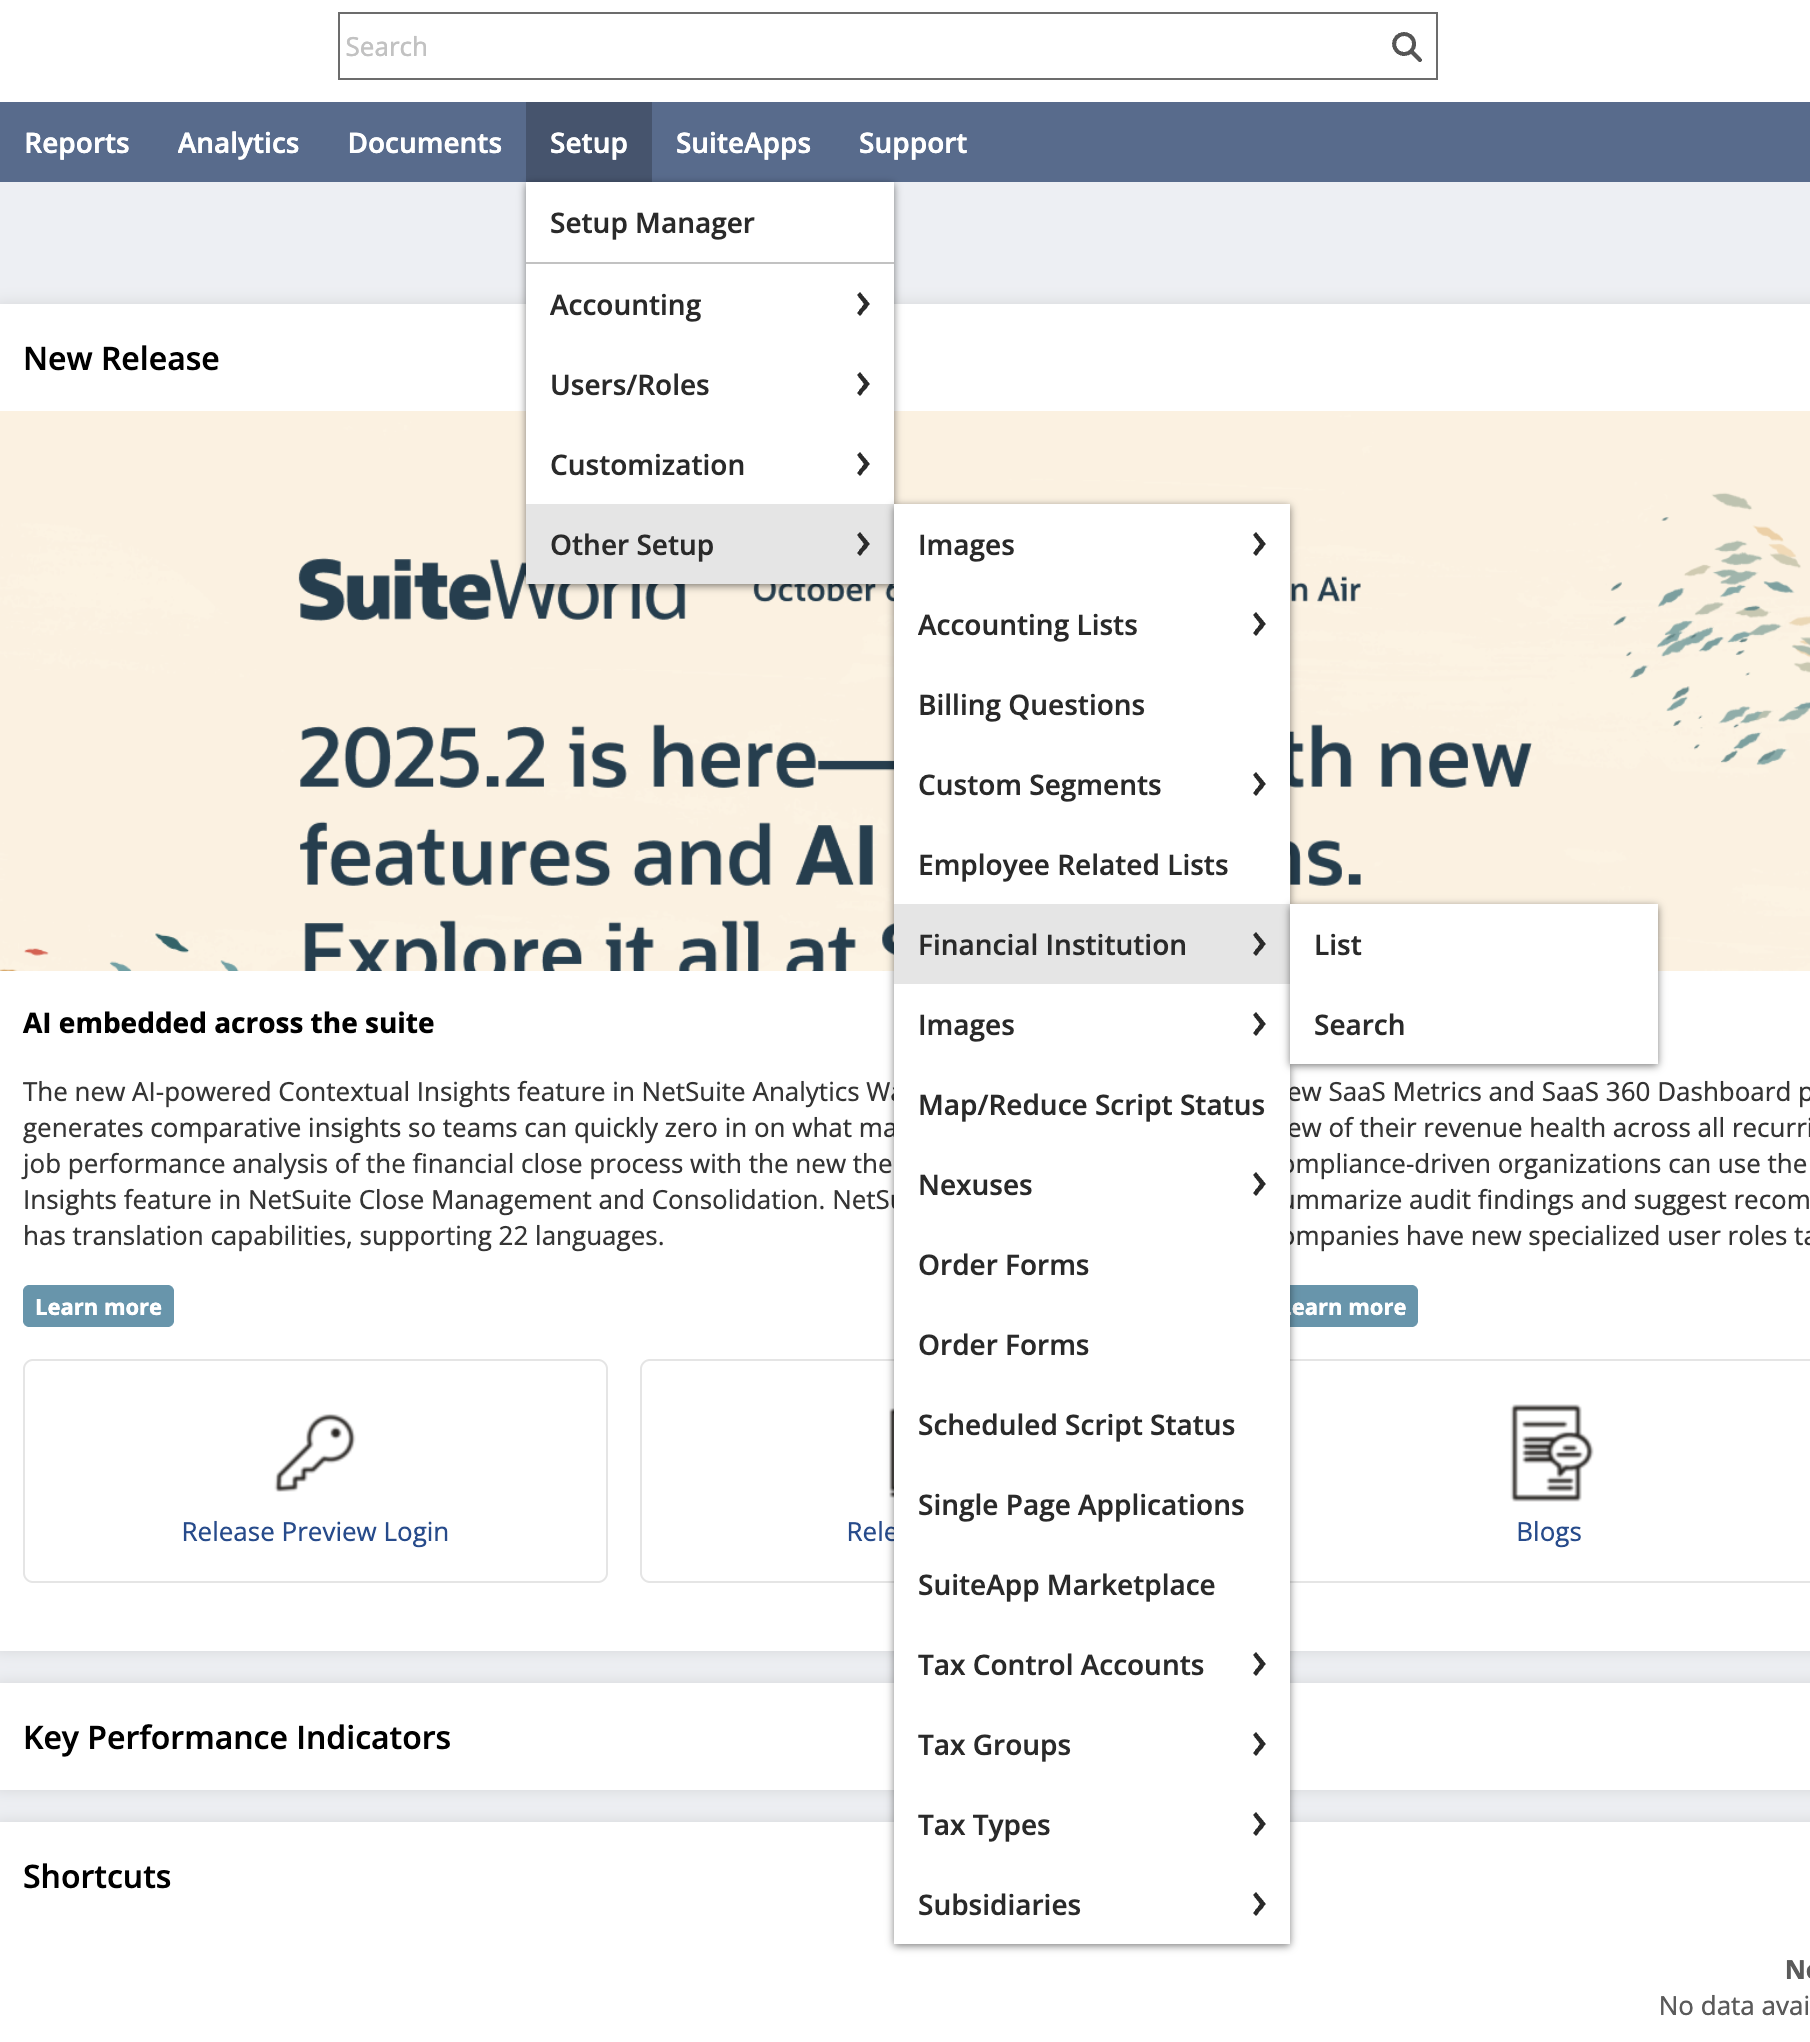Expand the Customization submenu arrow

tap(863, 464)
